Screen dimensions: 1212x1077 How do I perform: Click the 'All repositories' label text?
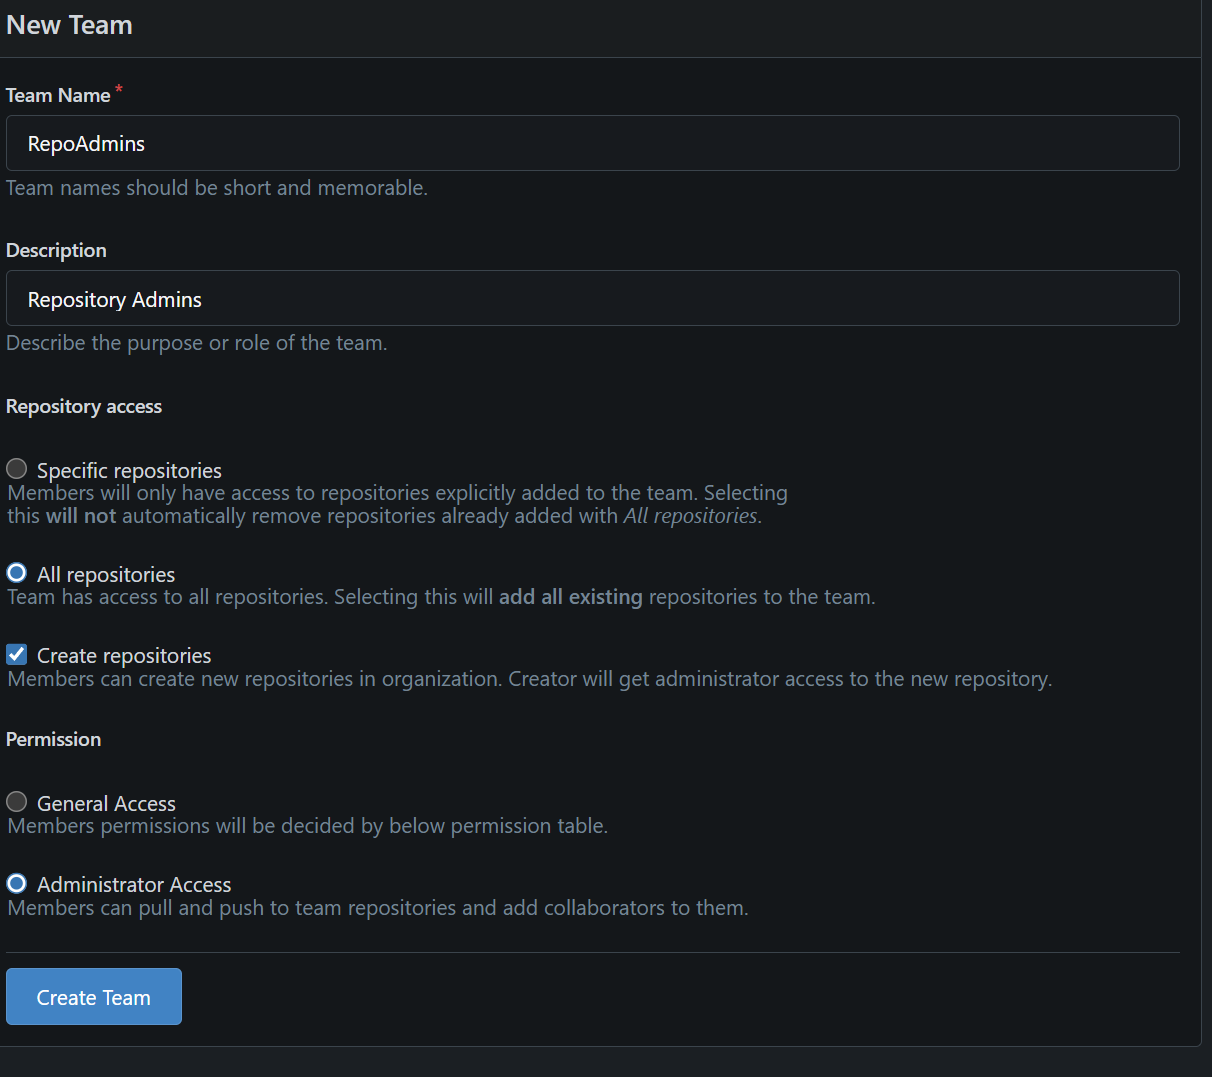(106, 574)
